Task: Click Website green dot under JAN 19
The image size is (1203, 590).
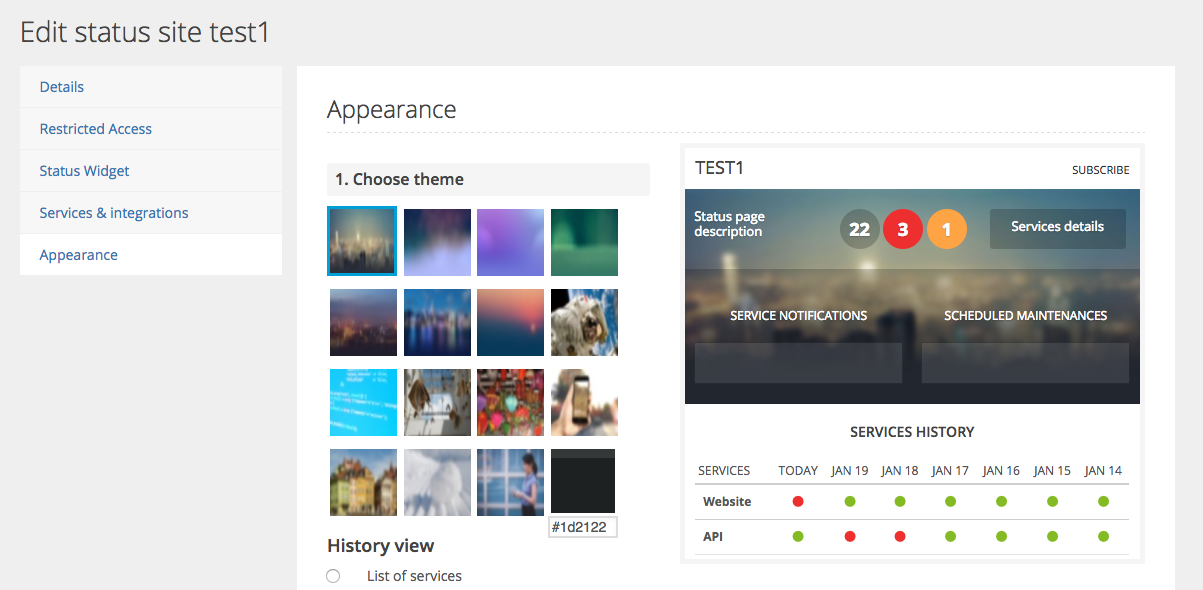Action: point(849,501)
